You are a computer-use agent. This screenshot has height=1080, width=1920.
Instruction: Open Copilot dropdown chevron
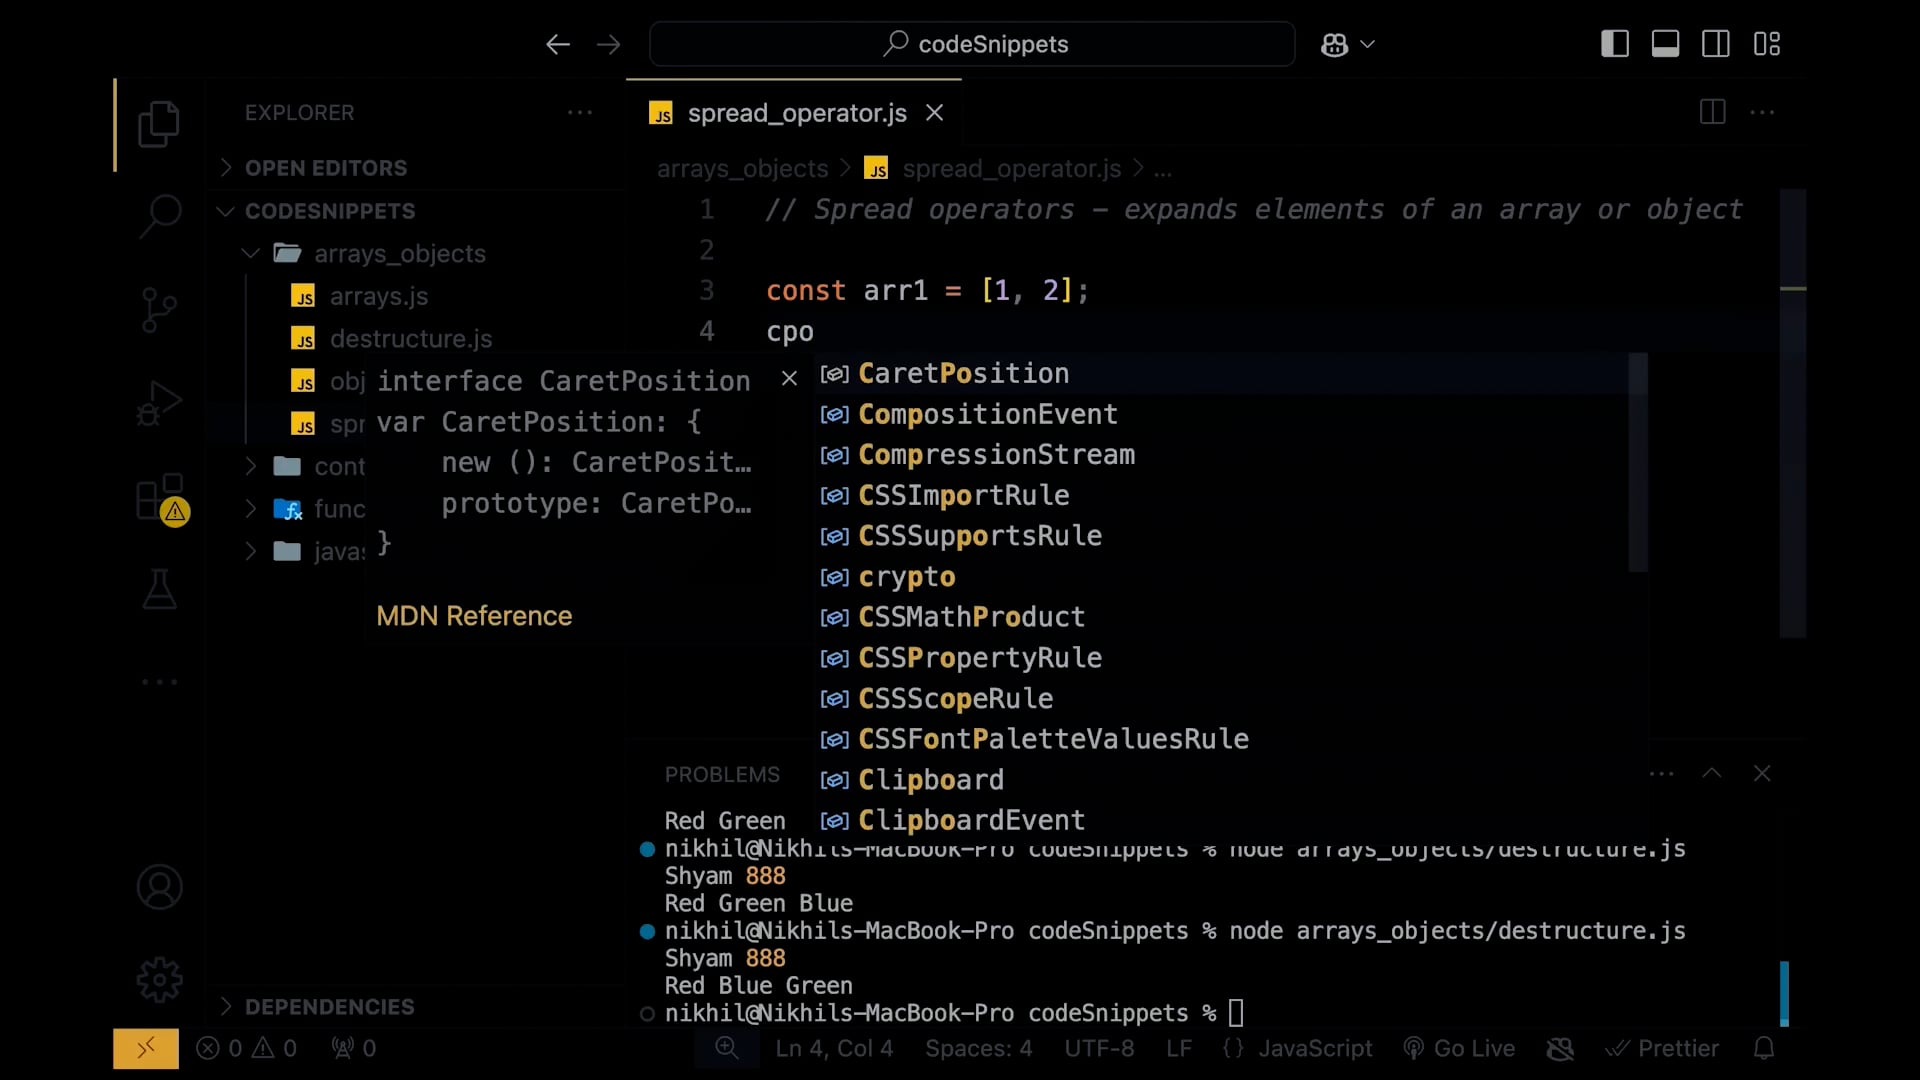click(1368, 44)
